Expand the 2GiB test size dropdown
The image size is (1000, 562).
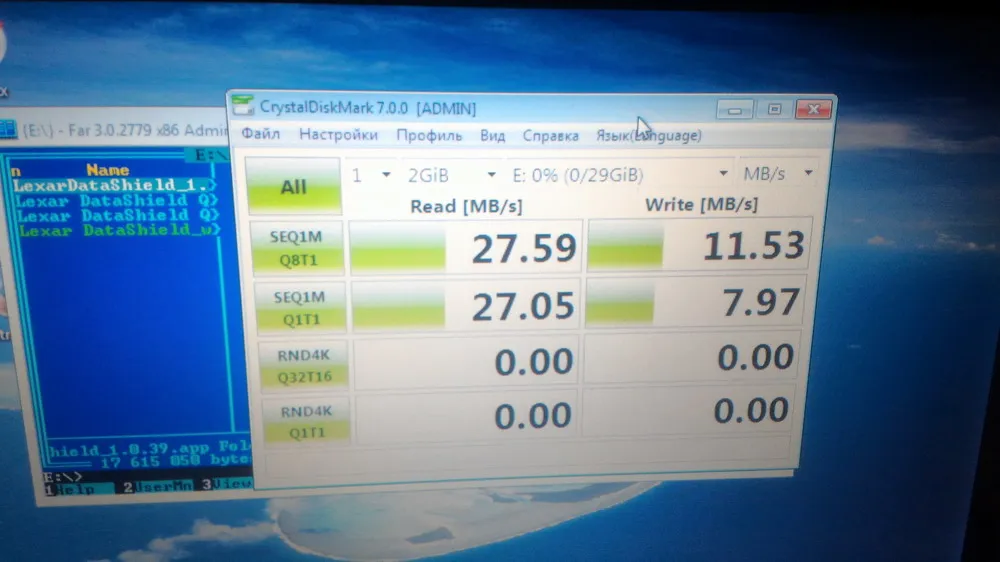click(452, 175)
